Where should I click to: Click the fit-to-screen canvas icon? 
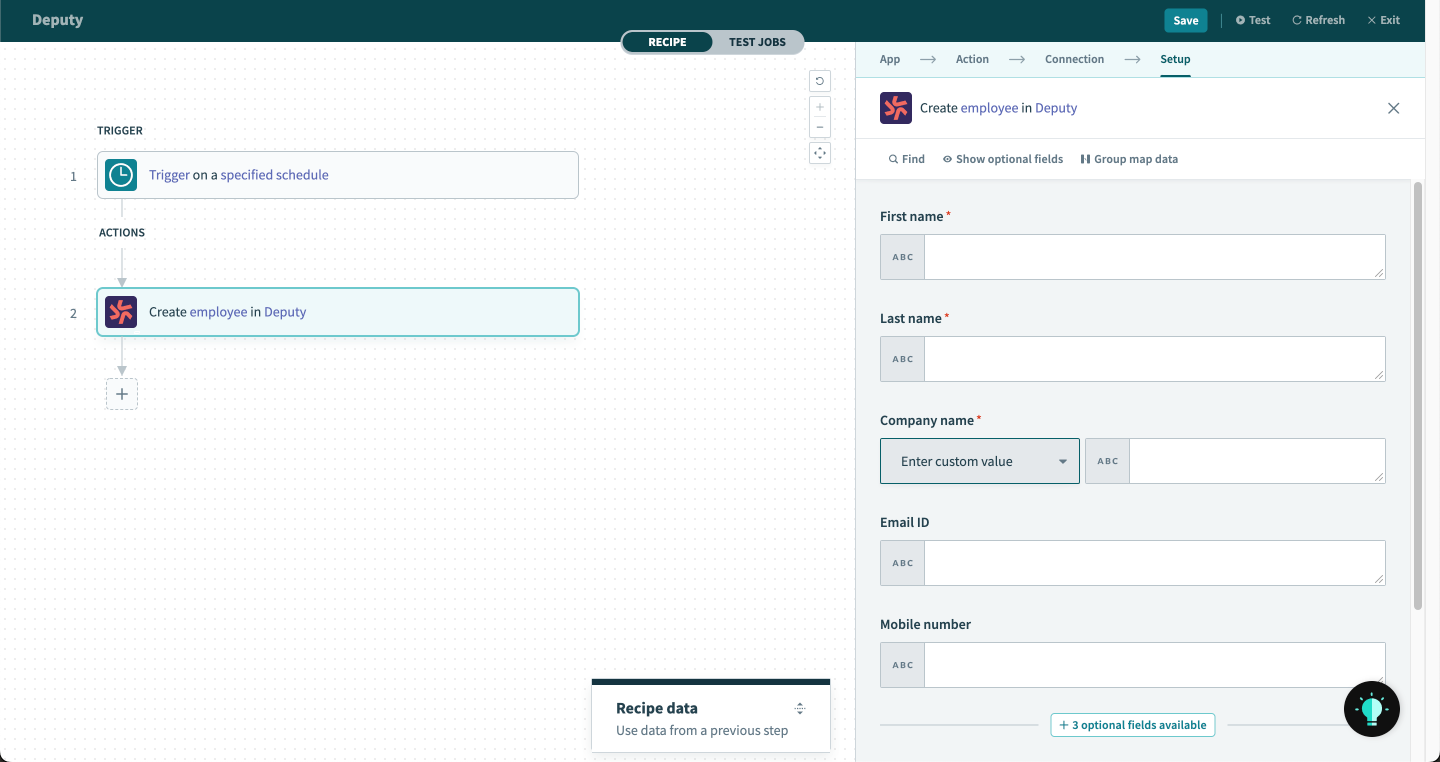tap(820, 153)
